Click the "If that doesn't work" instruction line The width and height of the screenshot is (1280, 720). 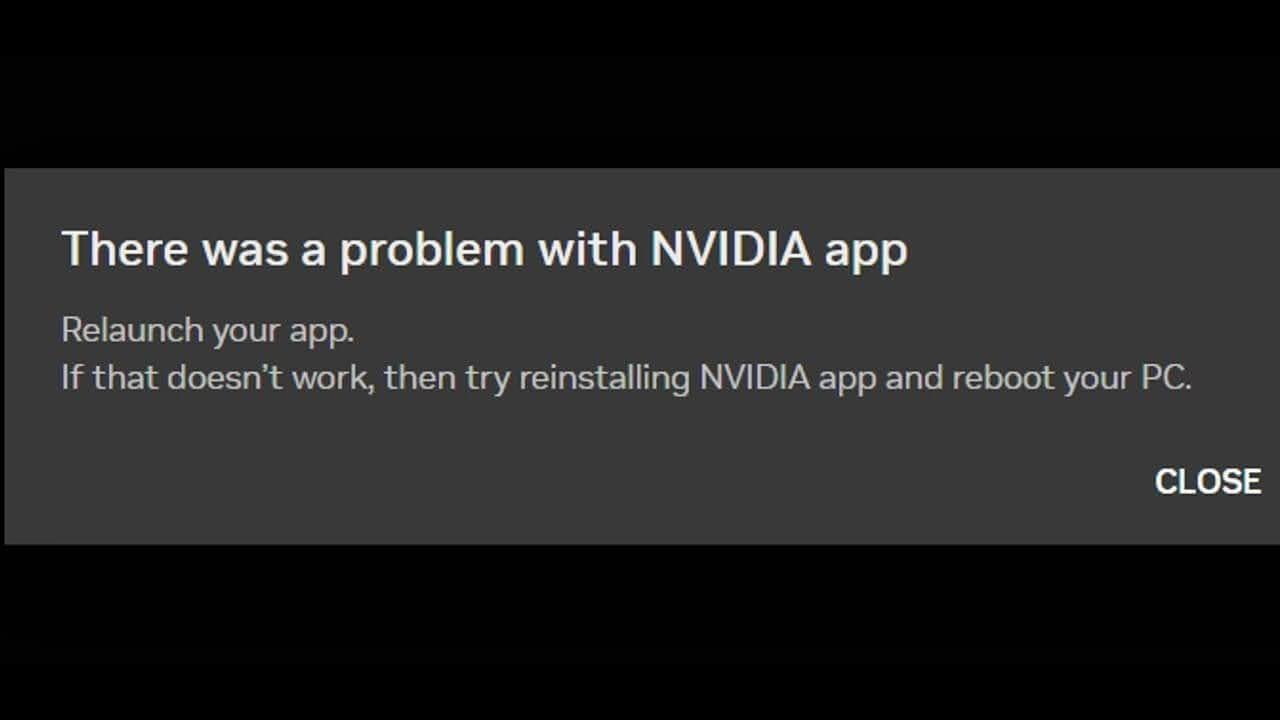click(x=626, y=379)
